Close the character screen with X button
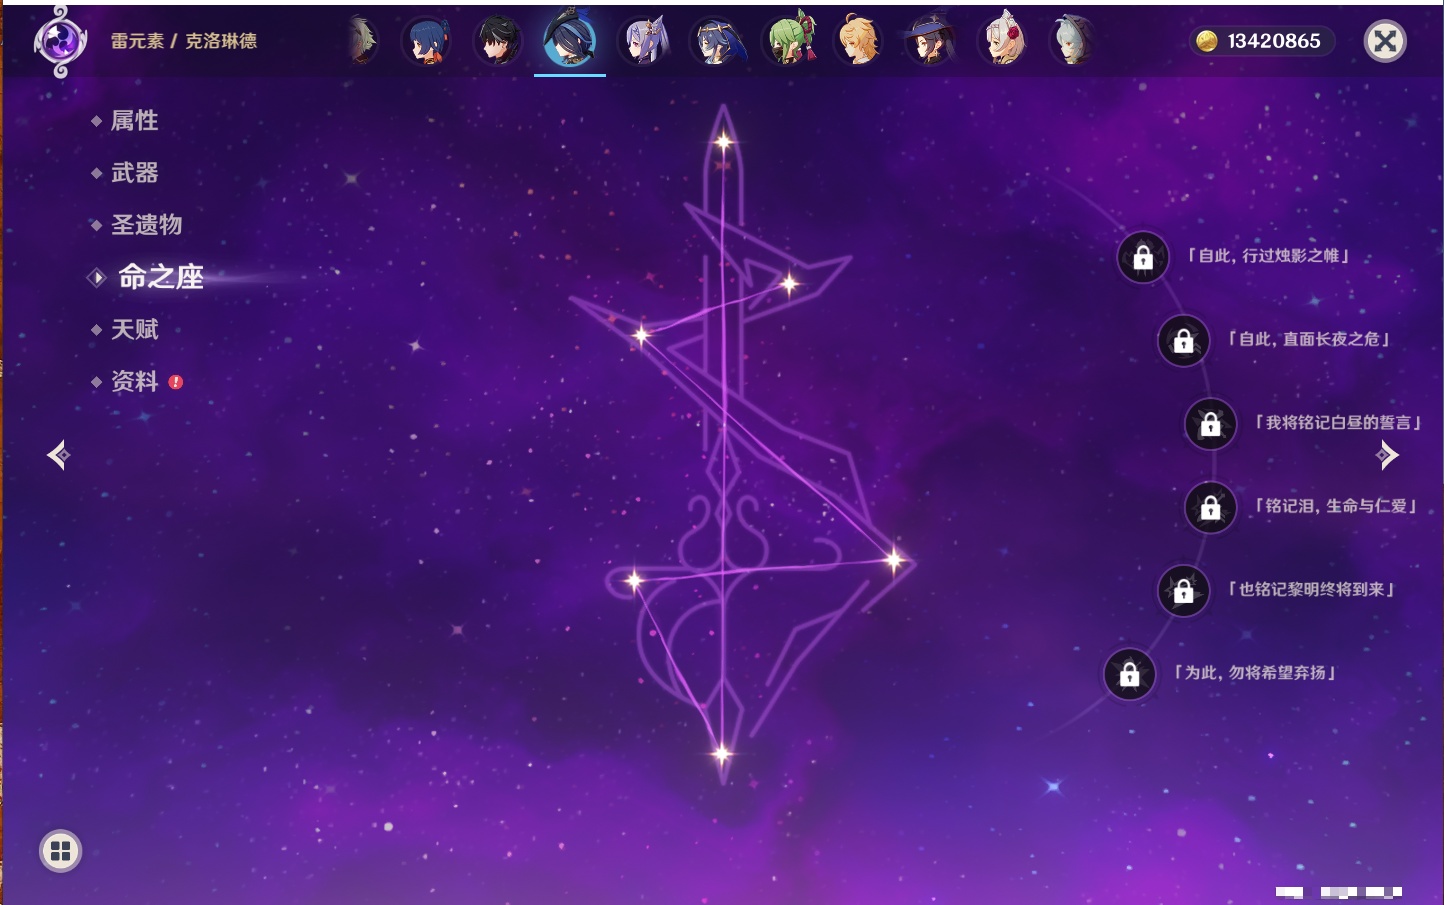Screen dimensions: 1444x905 point(1385,41)
